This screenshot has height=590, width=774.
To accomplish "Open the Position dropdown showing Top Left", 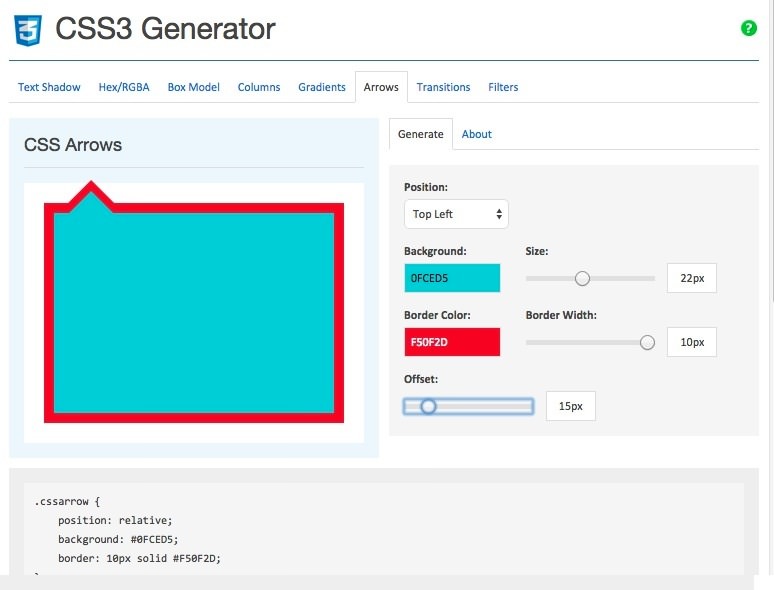I will (456, 214).
